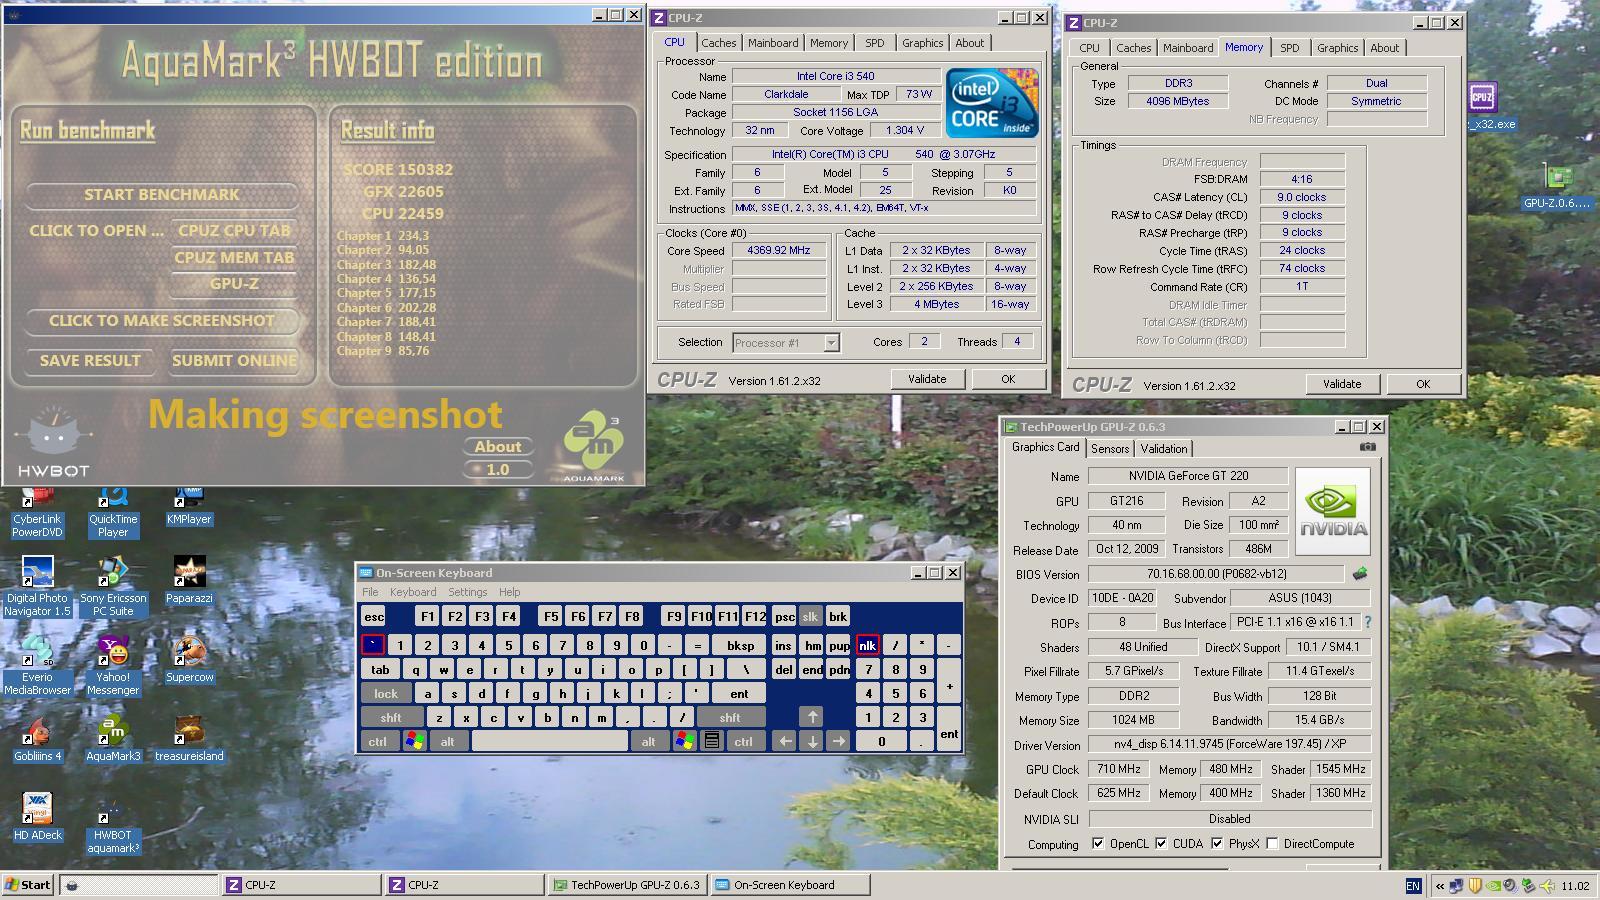Click SUBMIT ONLINE button
The width and height of the screenshot is (1600, 900).
pyautogui.click(x=234, y=361)
